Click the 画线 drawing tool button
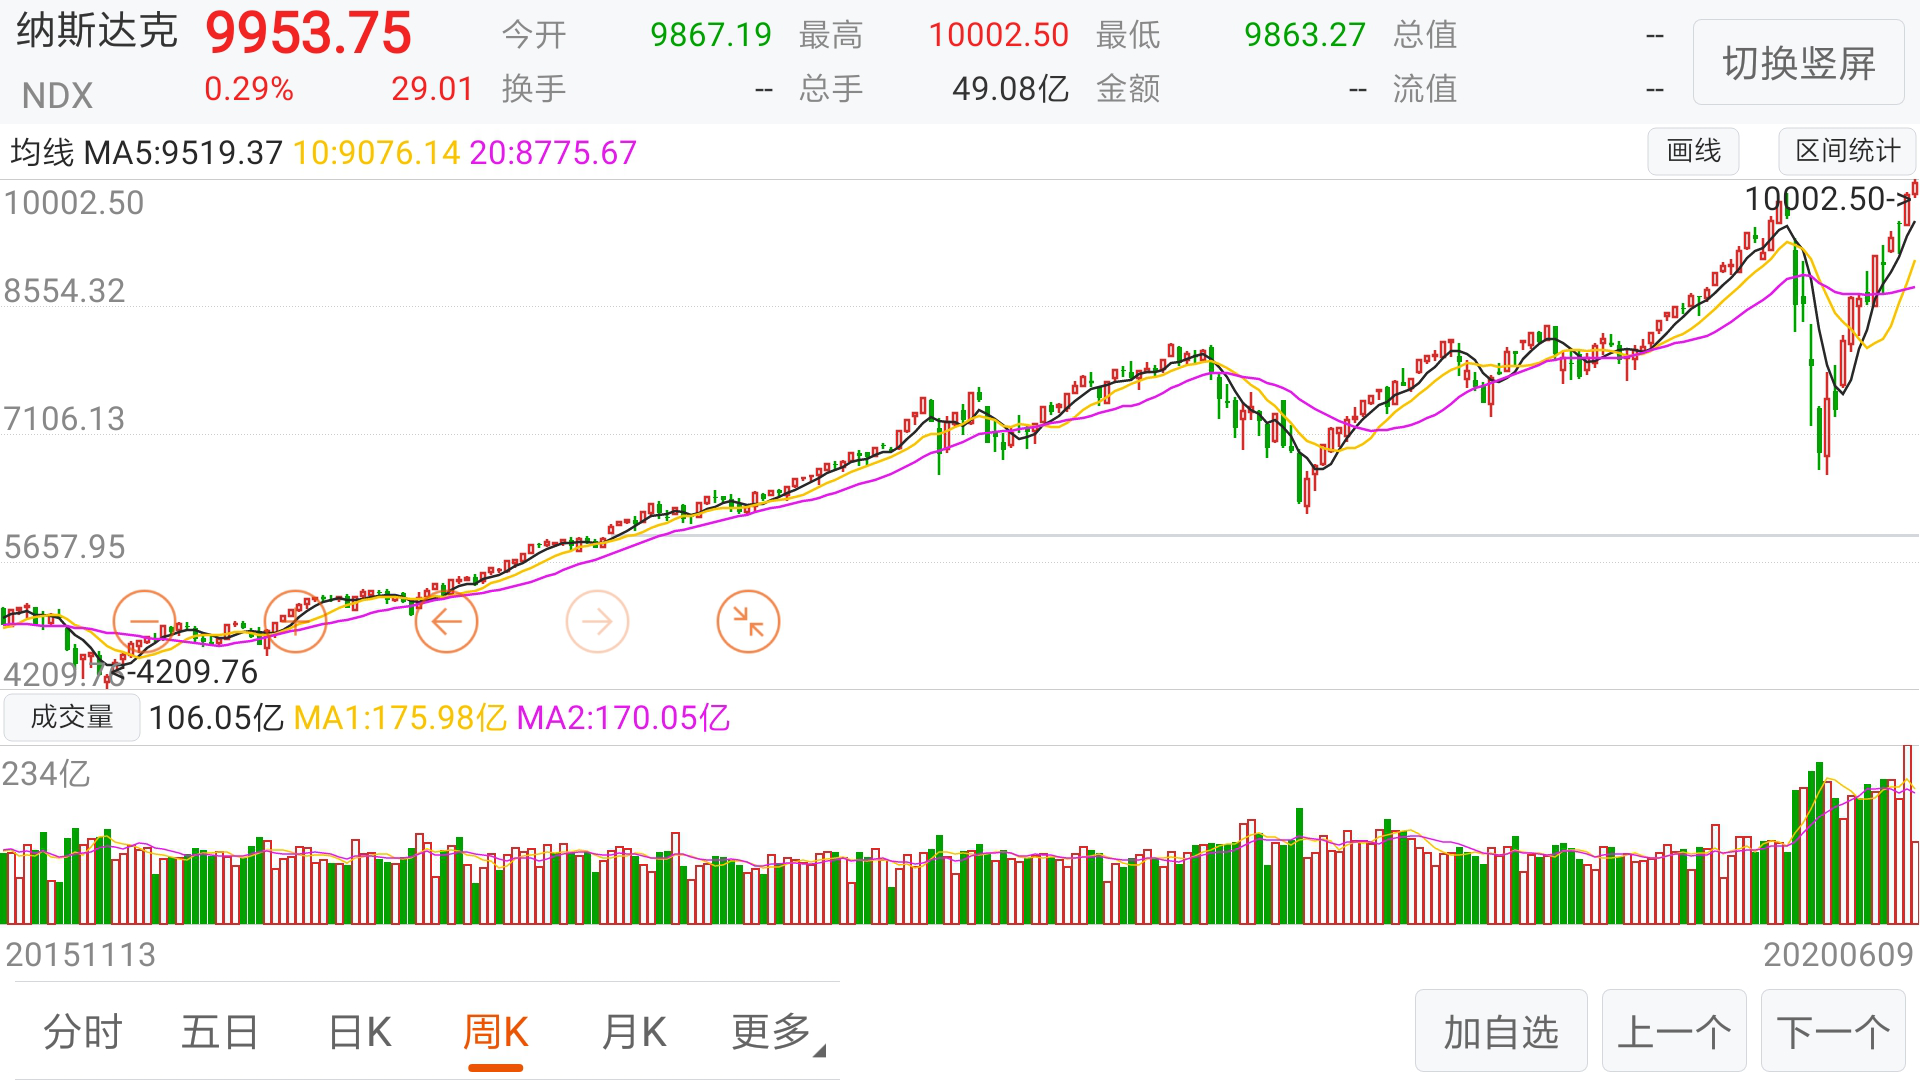 pyautogui.click(x=1693, y=152)
